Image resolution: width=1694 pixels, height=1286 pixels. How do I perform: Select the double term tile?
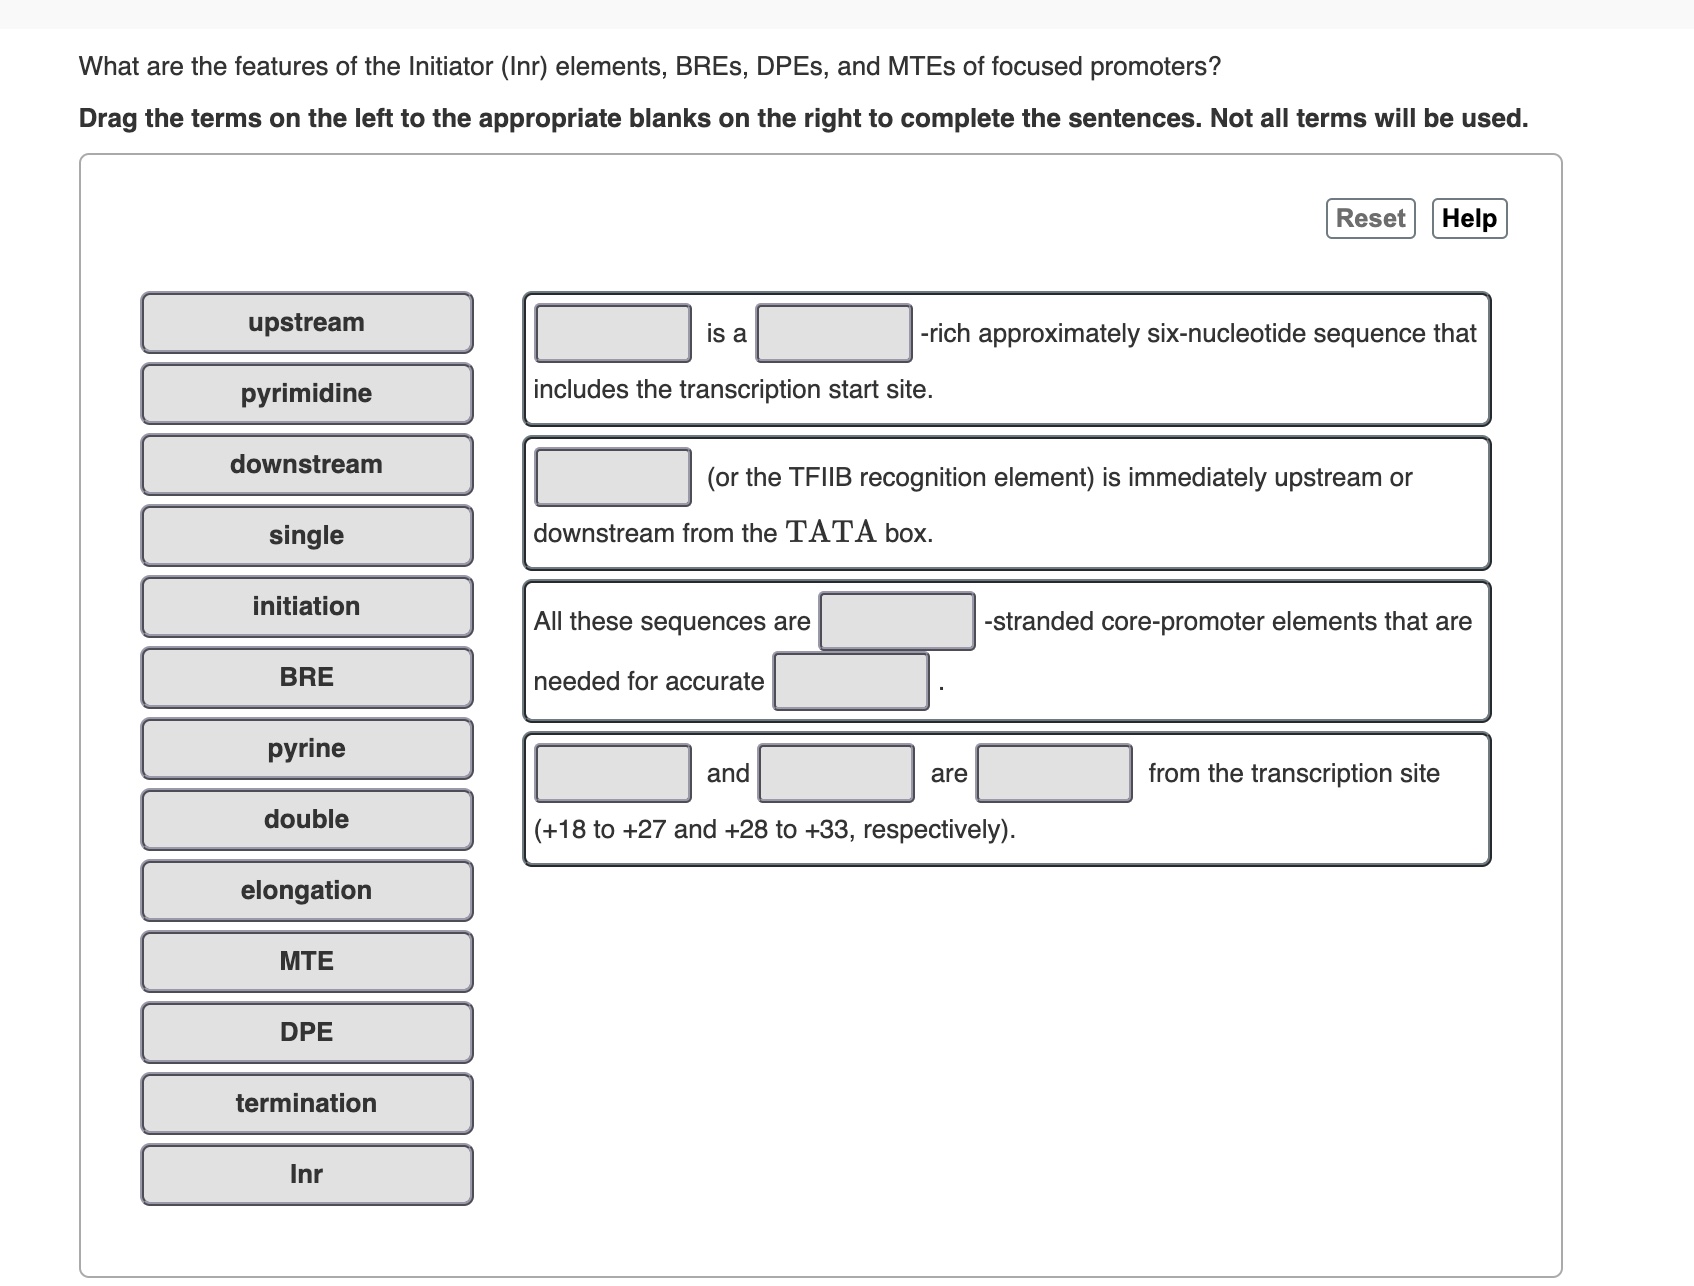coord(306,819)
